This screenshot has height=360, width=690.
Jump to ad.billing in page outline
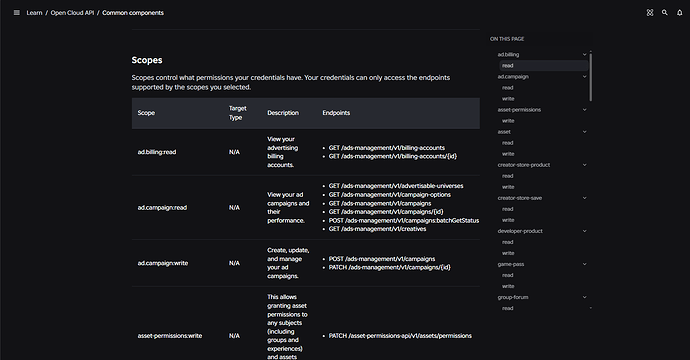point(508,55)
